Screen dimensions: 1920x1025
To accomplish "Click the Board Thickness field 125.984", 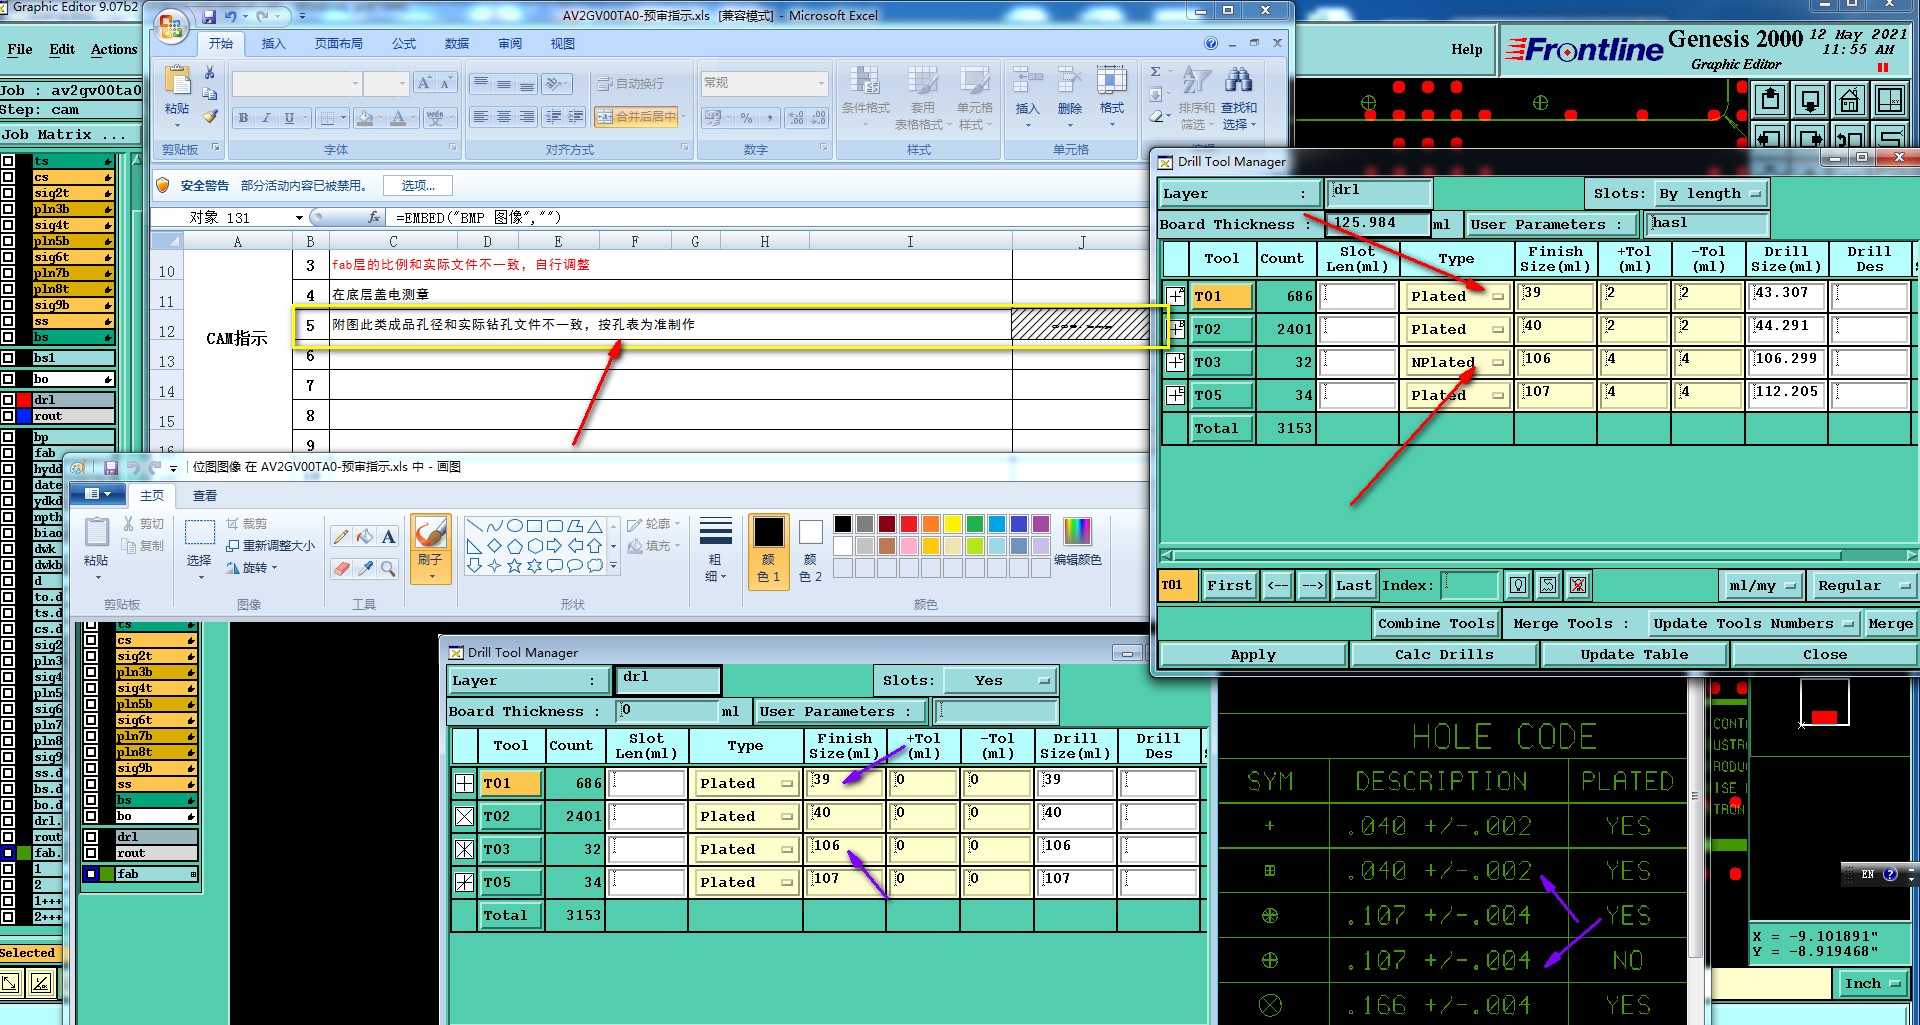I will click(1378, 223).
